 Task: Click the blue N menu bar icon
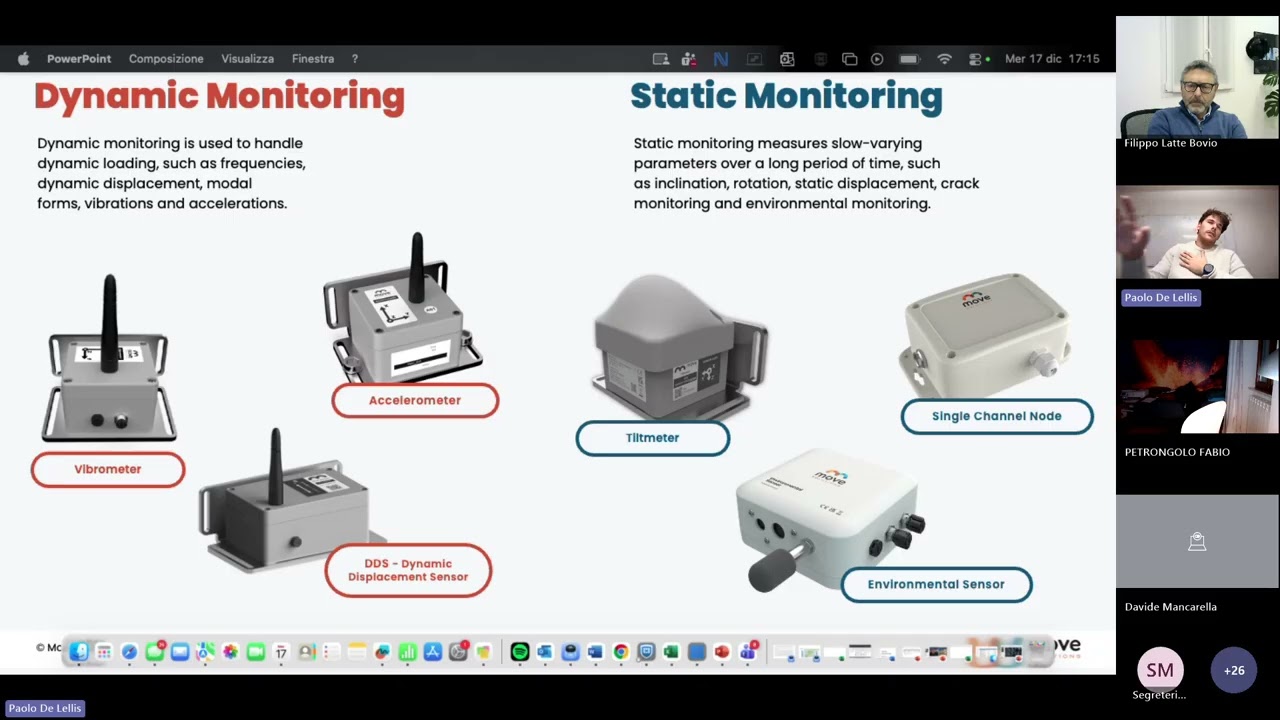tap(720, 59)
